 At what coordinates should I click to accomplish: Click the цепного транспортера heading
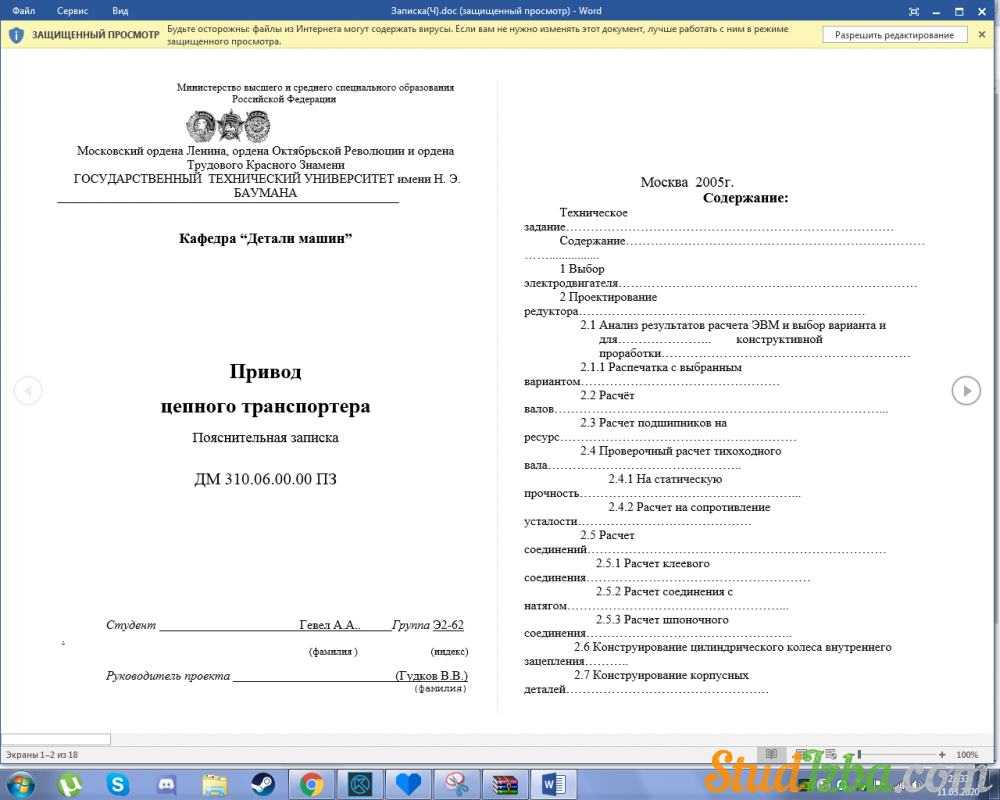(265, 406)
